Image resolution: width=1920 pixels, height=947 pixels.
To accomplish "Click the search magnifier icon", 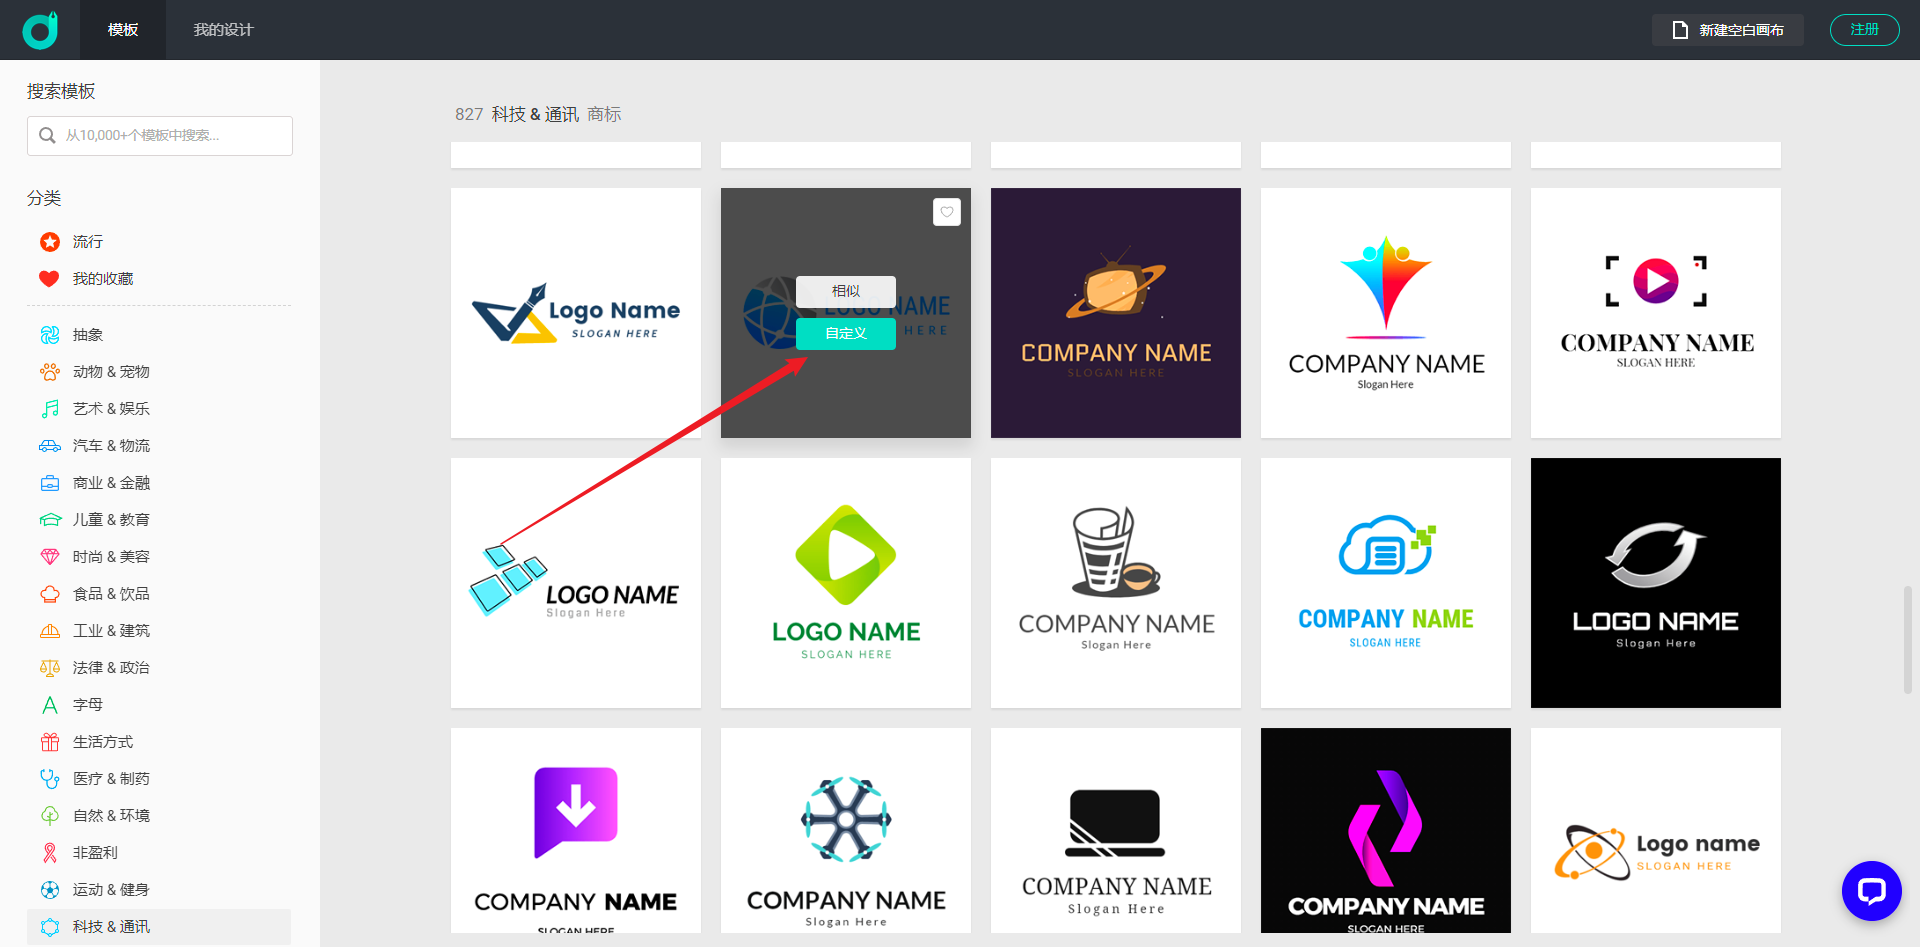I will click(x=47, y=136).
